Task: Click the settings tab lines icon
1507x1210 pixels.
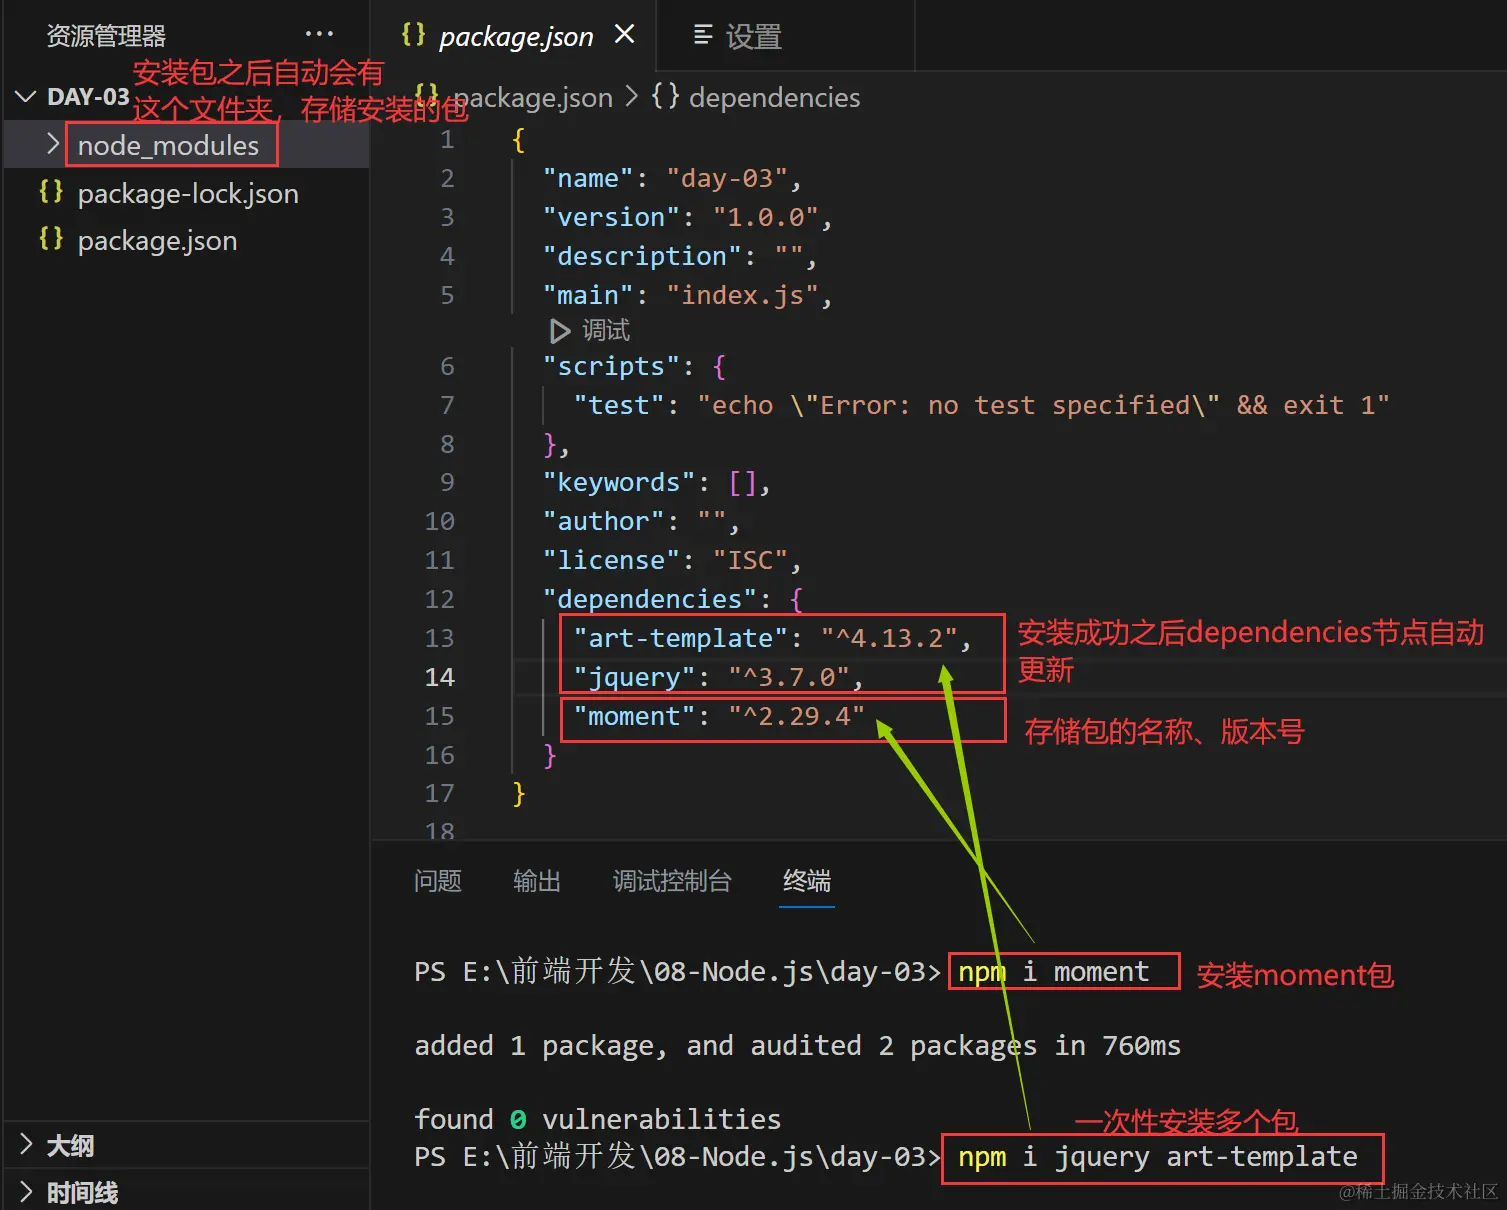Action: tap(703, 36)
